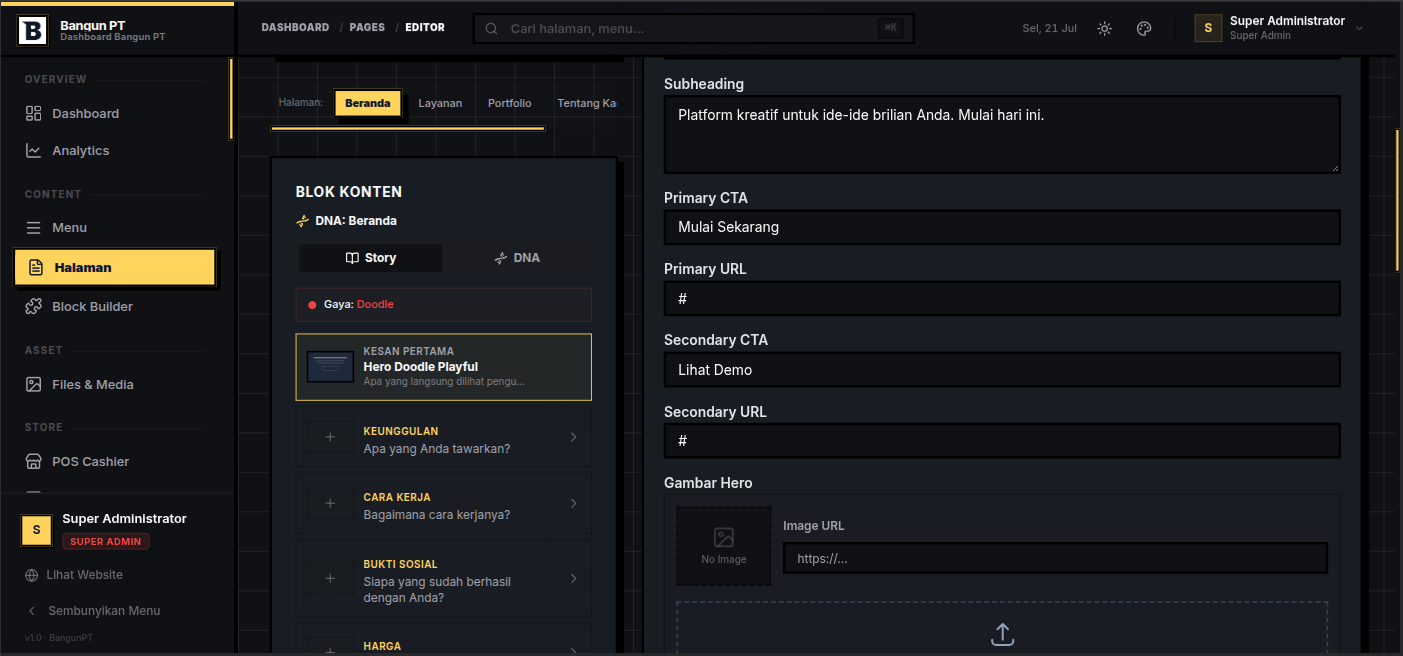Image resolution: width=1403 pixels, height=656 pixels.
Task: Select the Portfolio page tab
Action: [510, 103]
